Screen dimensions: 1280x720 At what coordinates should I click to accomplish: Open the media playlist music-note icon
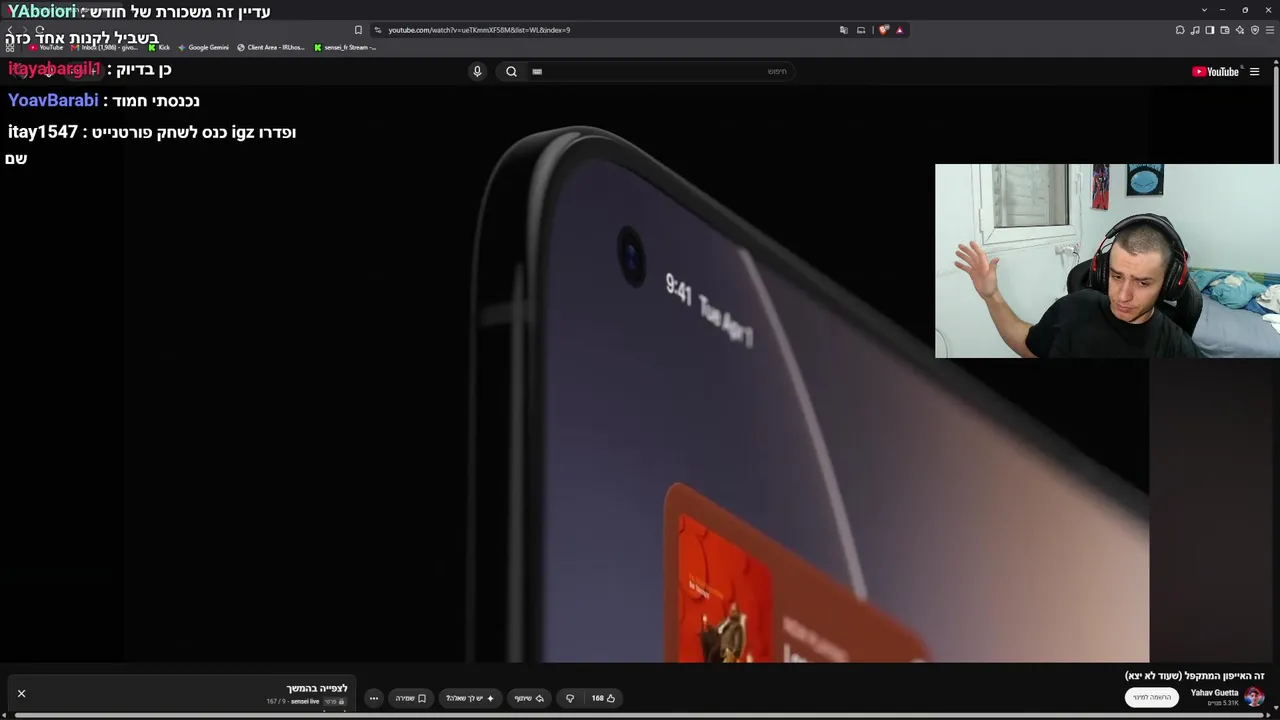pyautogui.click(x=1195, y=30)
